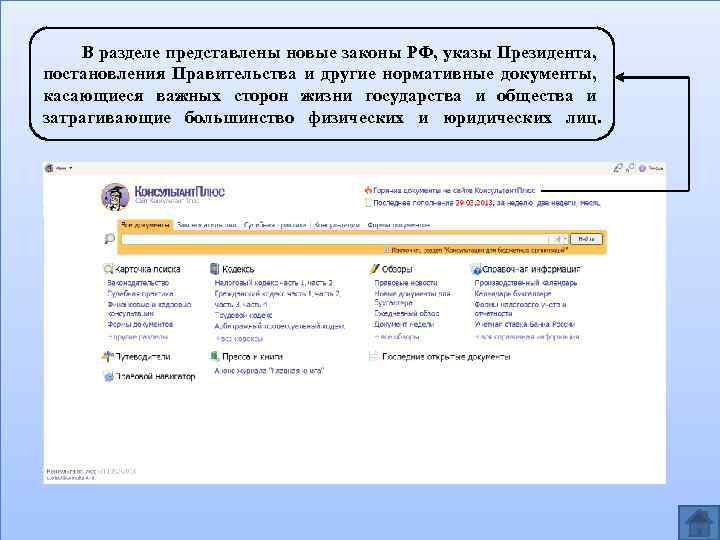Expand the все обзоры link
This screenshot has width=720, height=540.
pyautogui.click(x=397, y=337)
